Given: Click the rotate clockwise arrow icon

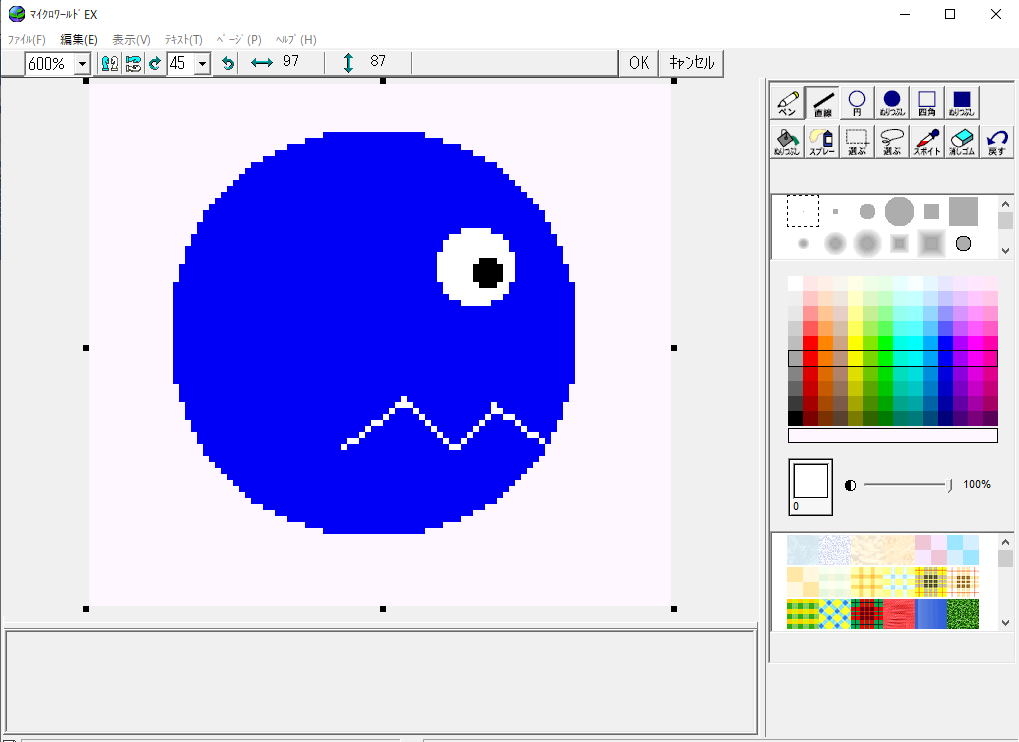Looking at the screenshot, I should point(155,63).
